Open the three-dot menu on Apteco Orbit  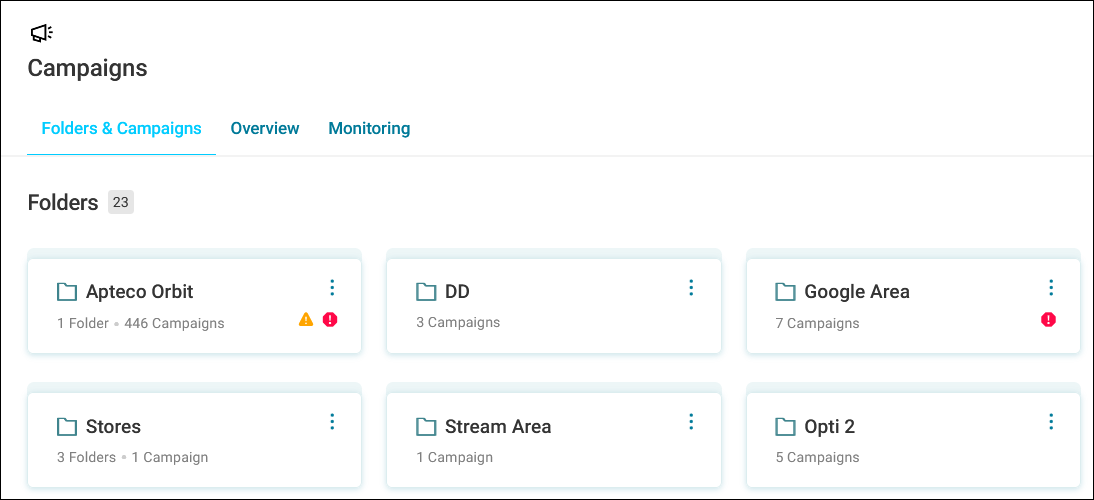pos(332,287)
